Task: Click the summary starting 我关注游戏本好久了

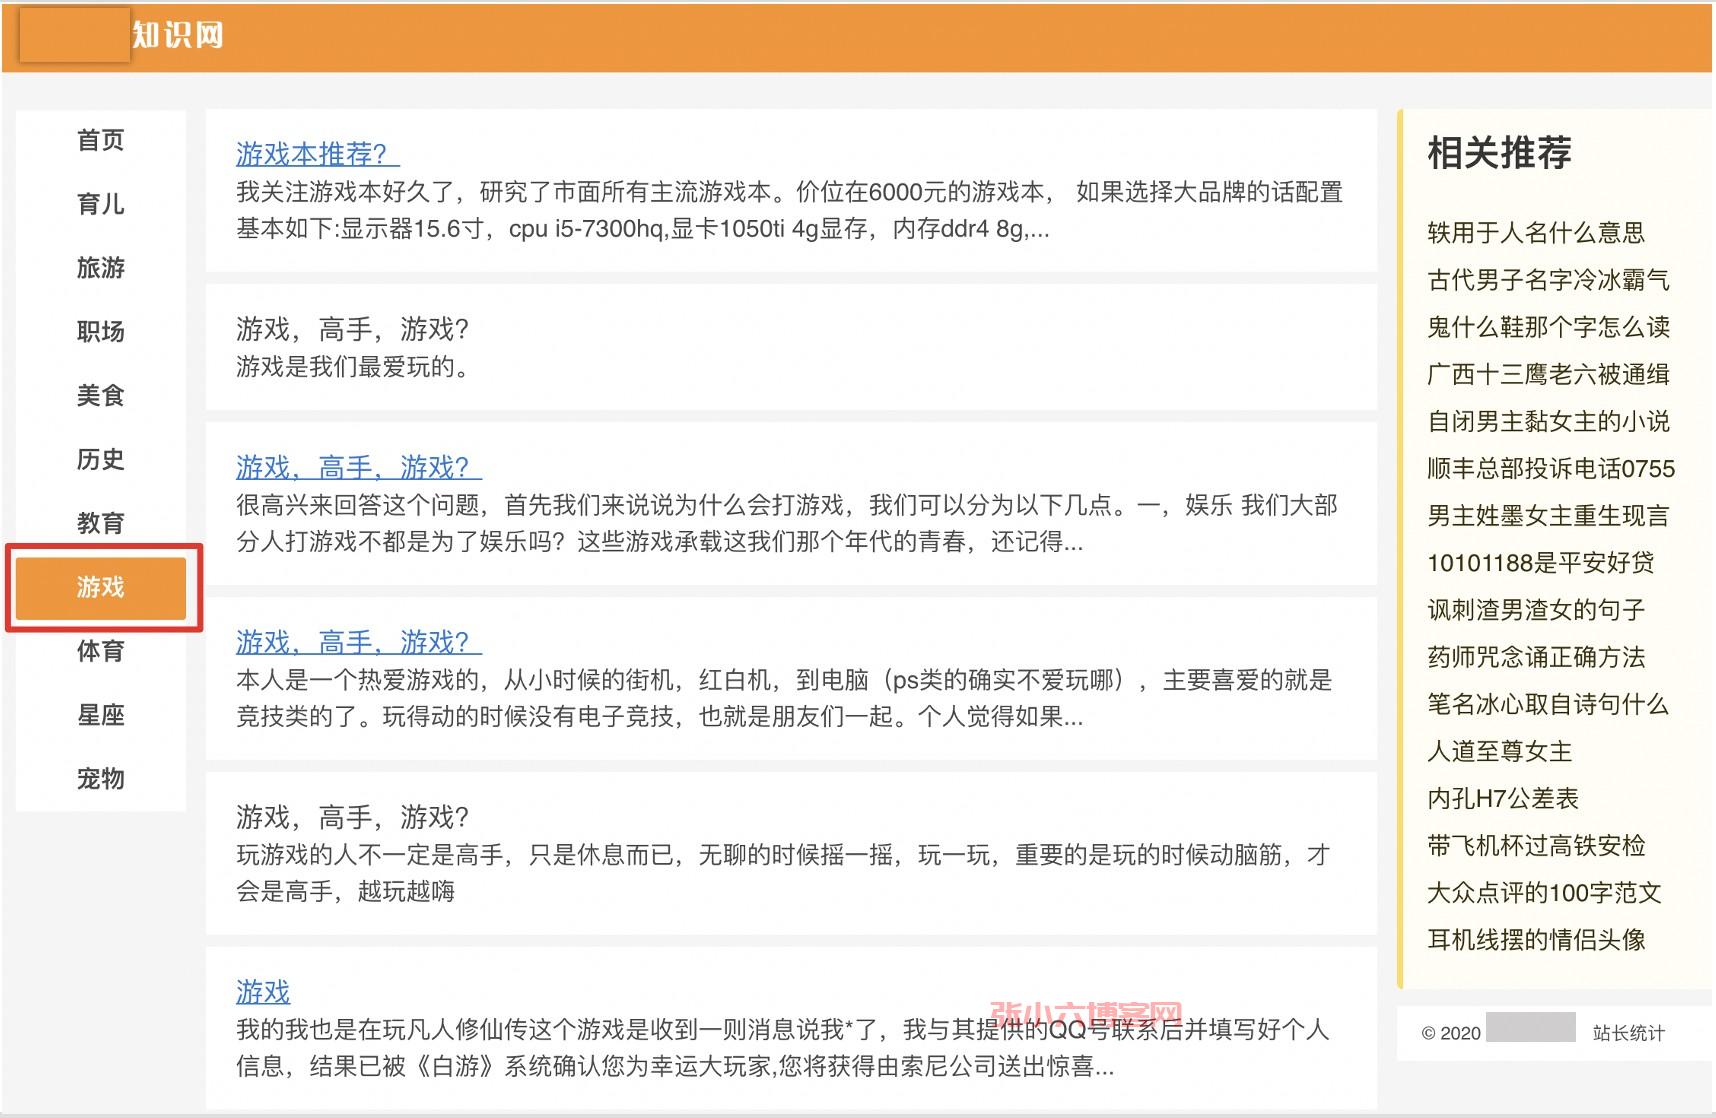Action: click(x=789, y=210)
